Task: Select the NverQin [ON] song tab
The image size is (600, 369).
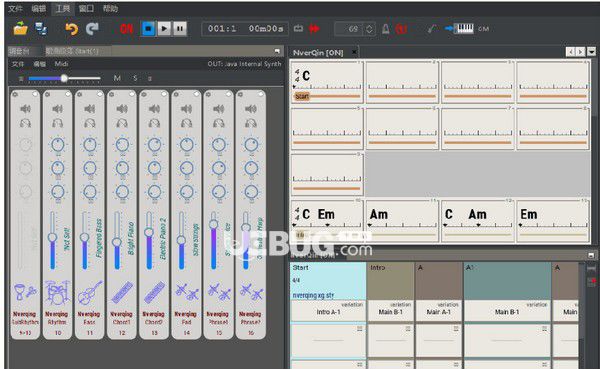Action: (x=318, y=53)
